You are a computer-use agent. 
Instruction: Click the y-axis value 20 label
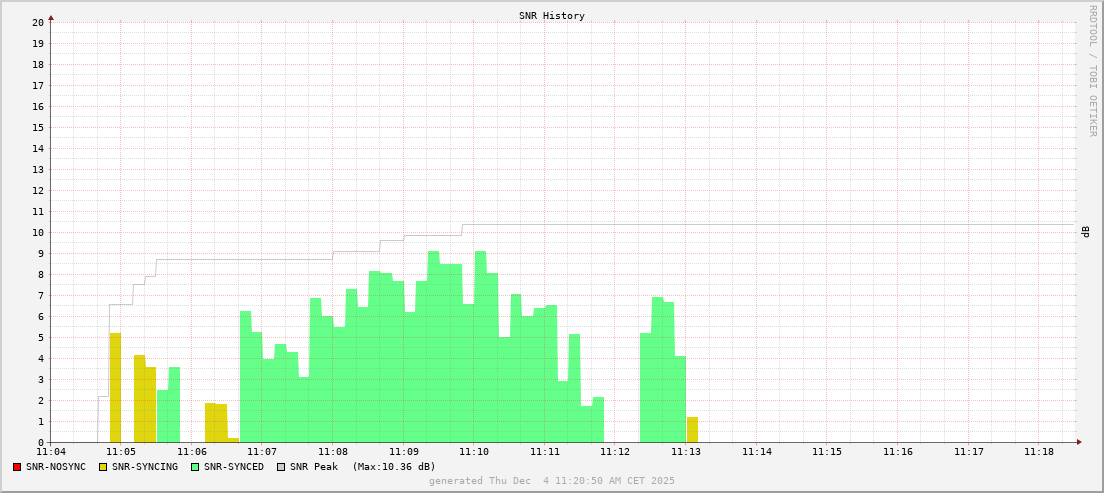coord(37,22)
